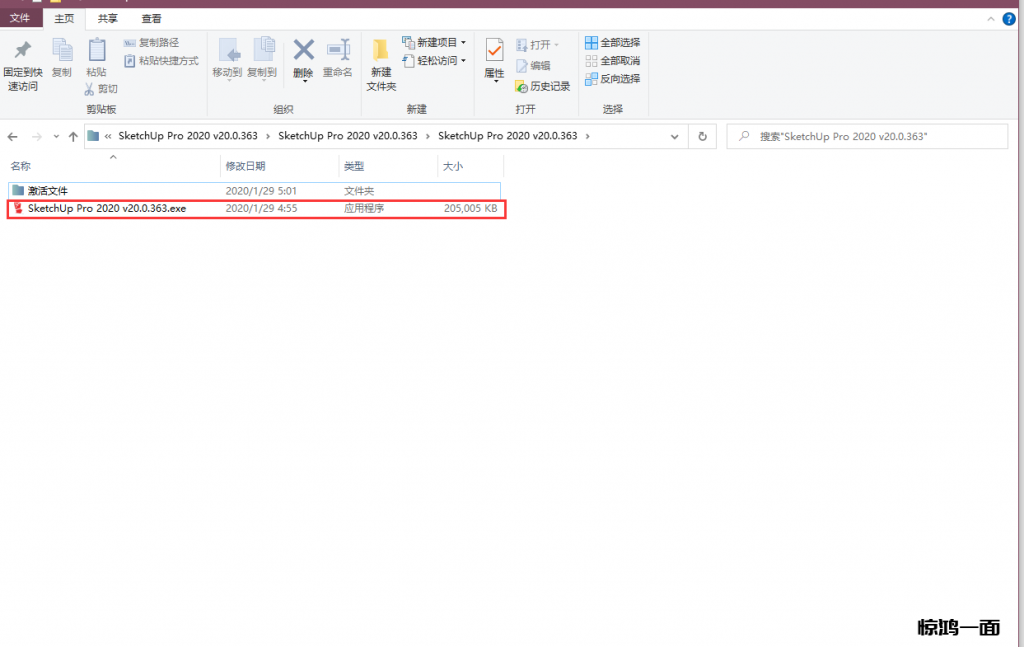Image resolution: width=1024 pixels, height=647 pixels.
Task: Click the 新建文件夹 new folder icon
Action: (381, 51)
